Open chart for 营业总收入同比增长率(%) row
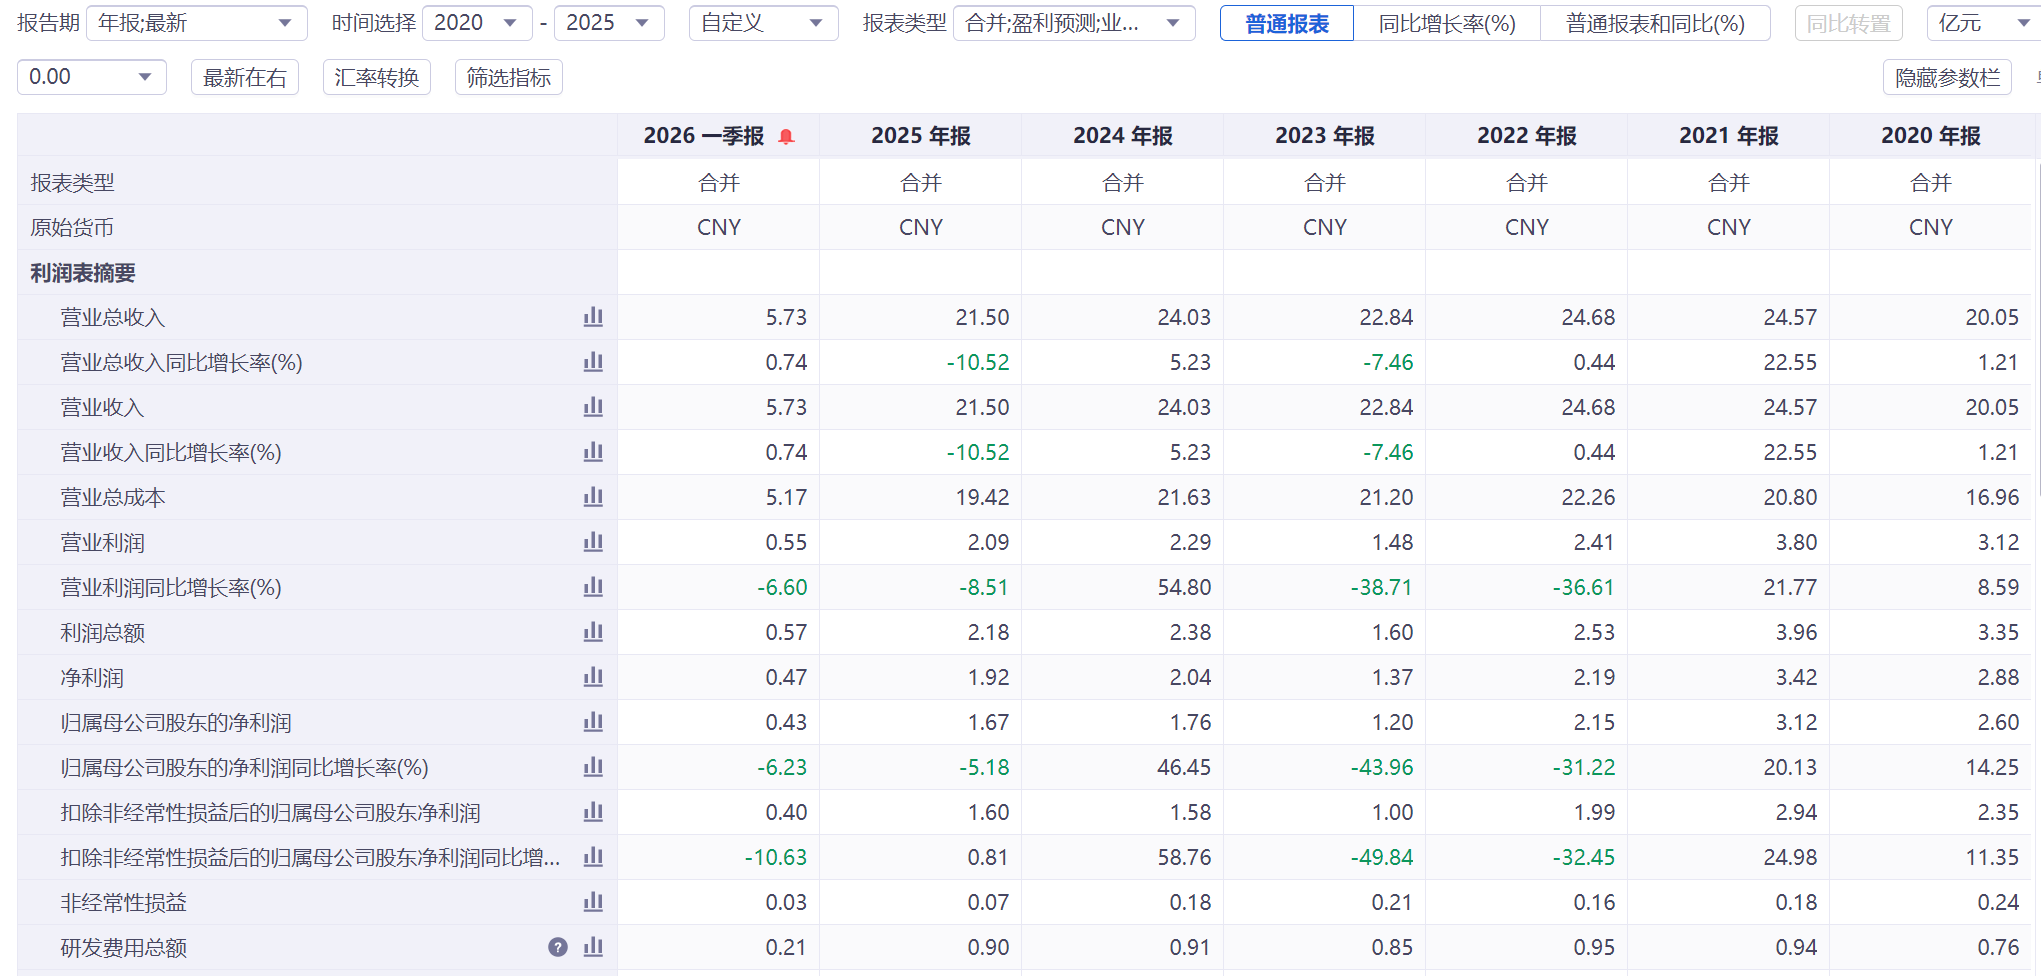The width and height of the screenshot is (2041, 976). [593, 362]
